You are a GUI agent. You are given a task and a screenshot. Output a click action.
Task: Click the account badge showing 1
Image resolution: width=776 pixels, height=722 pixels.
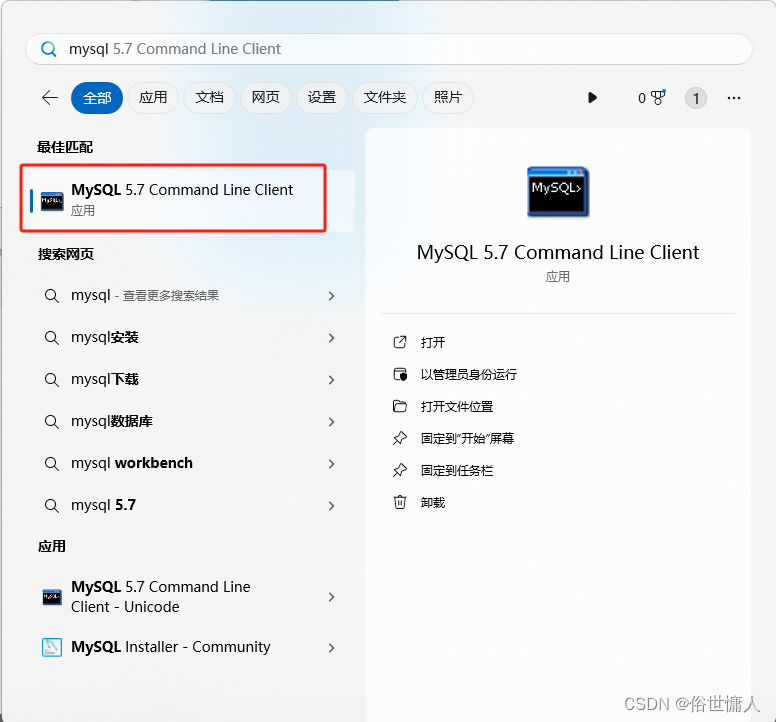point(695,98)
